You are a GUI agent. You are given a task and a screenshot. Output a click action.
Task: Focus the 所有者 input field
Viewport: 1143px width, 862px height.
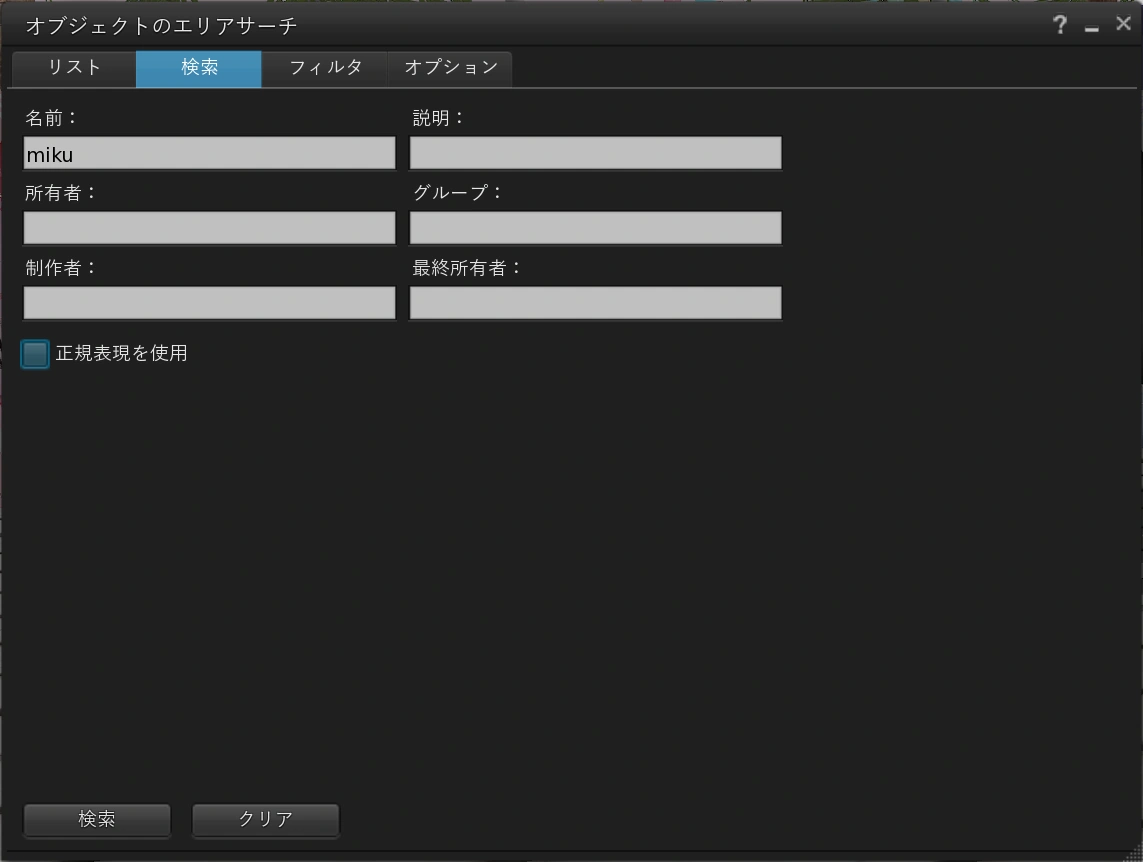pyautogui.click(x=210, y=228)
